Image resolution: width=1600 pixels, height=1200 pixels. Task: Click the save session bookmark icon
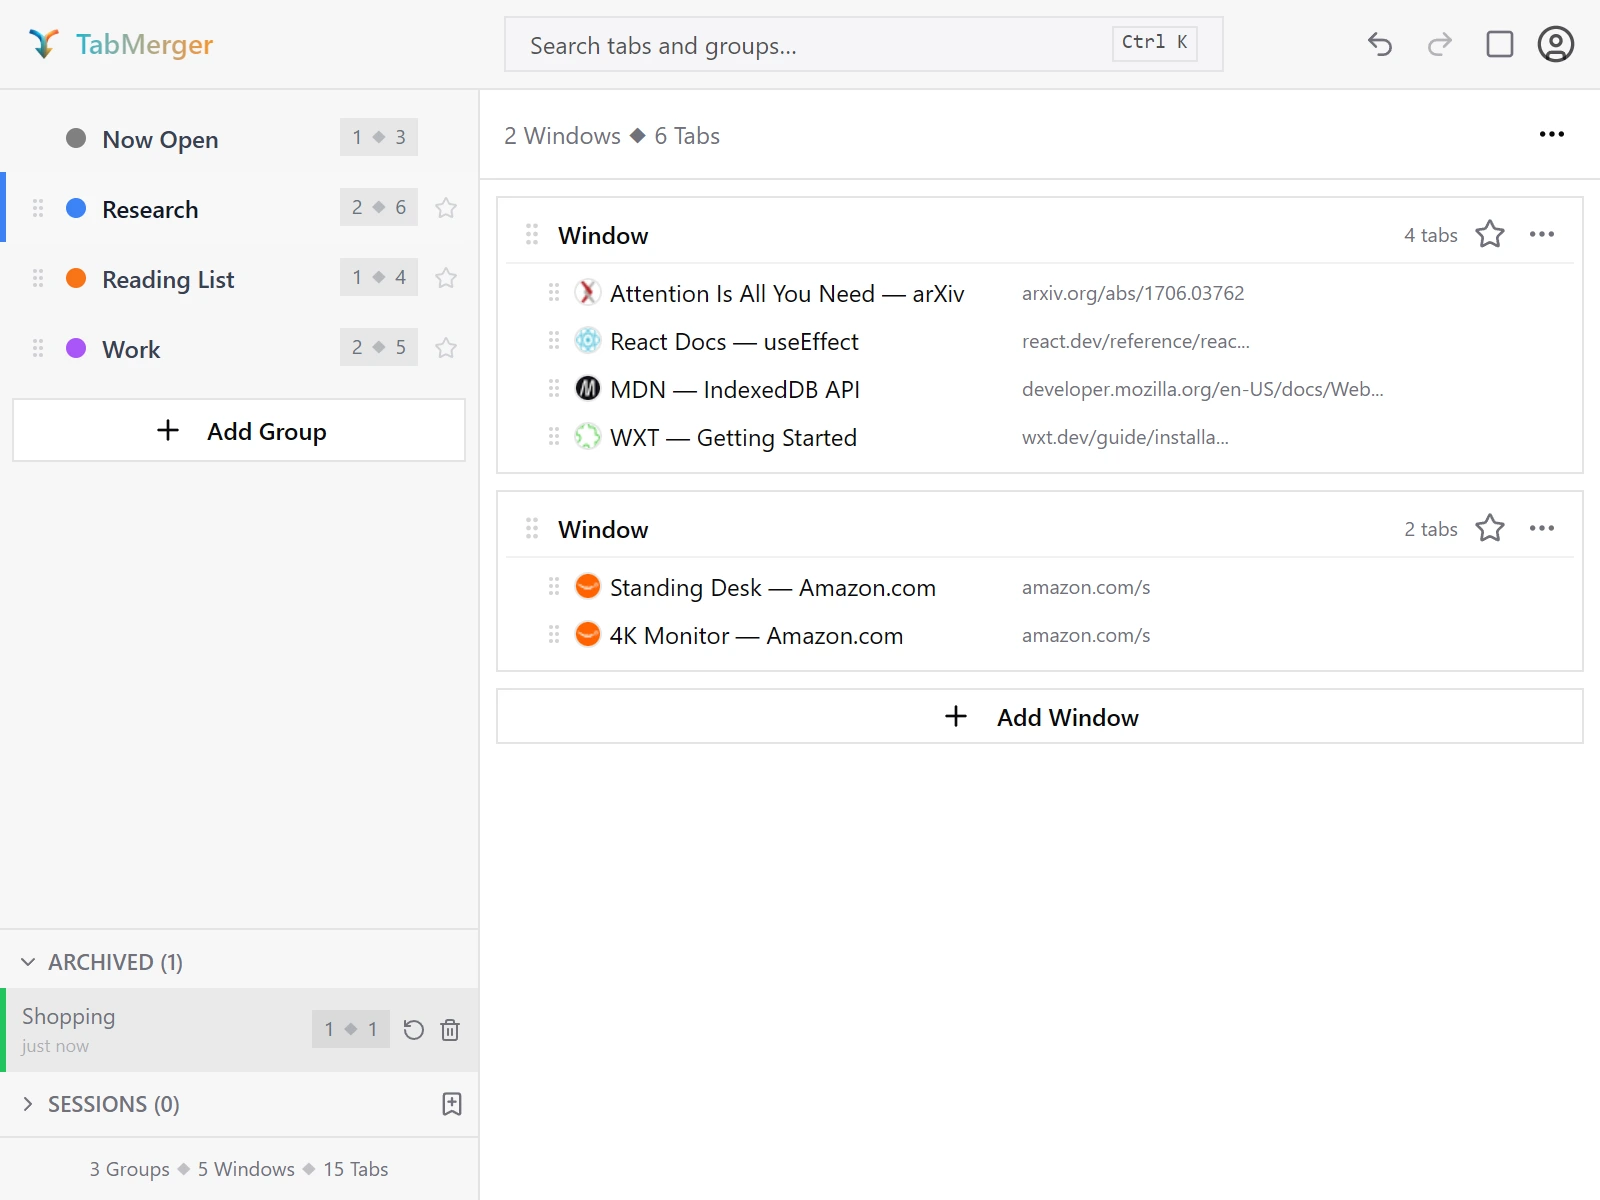pos(452,1104)
